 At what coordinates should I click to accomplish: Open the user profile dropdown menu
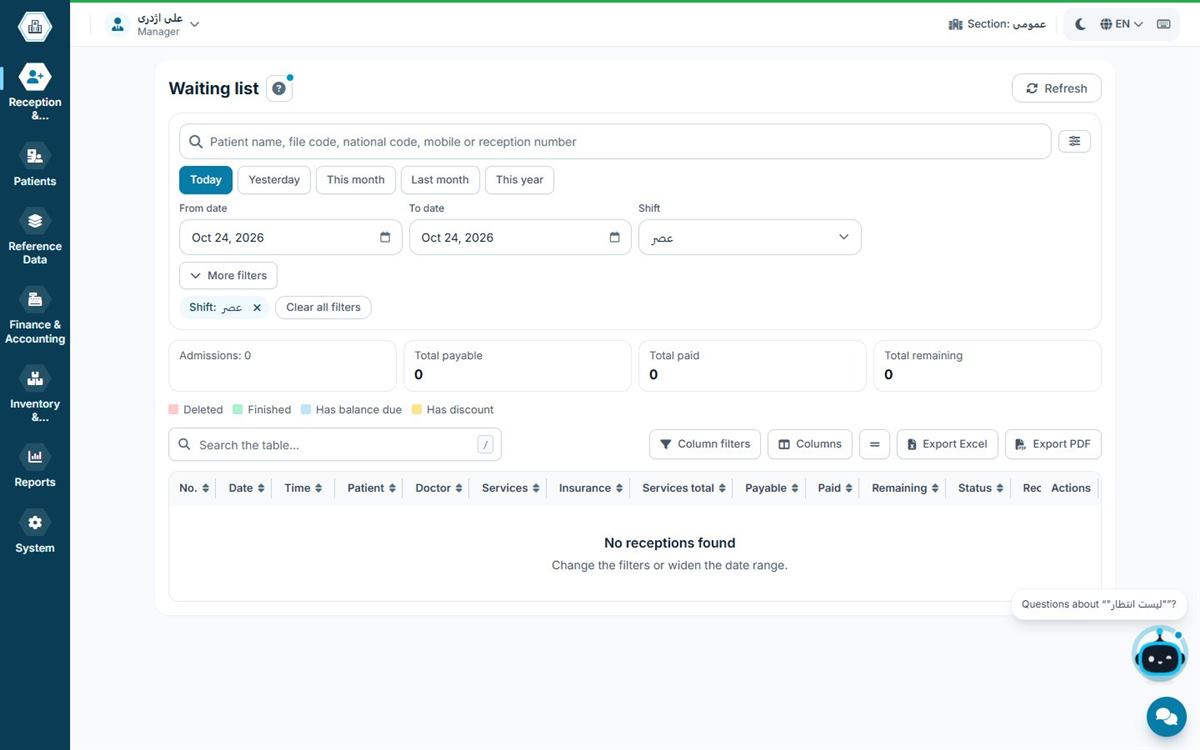153,25
